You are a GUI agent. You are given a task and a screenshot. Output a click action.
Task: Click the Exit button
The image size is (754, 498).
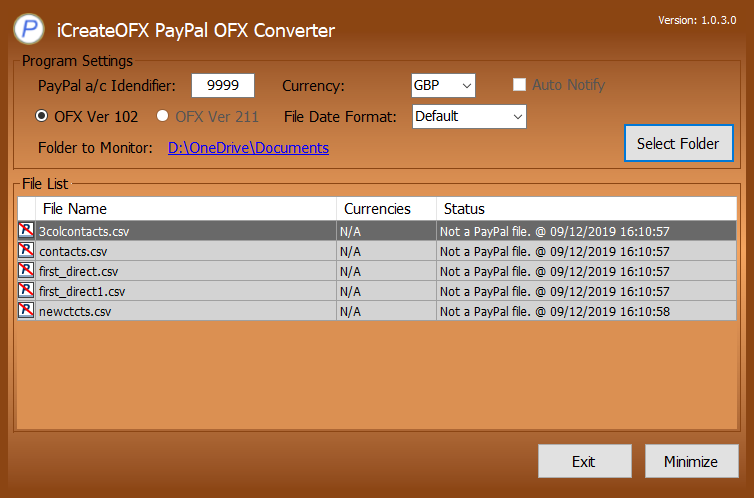pyautogui.click(x=584, y=461)
